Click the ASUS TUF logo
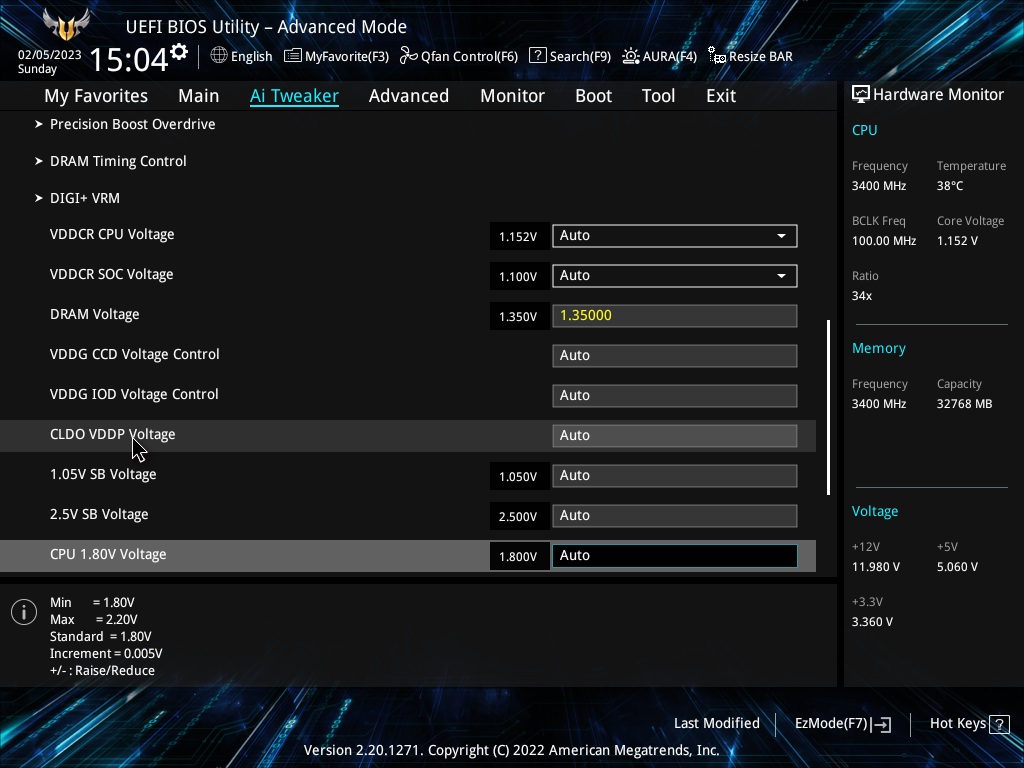The image size is (1024, 768). pyautogui.click(x=65, y=25)
